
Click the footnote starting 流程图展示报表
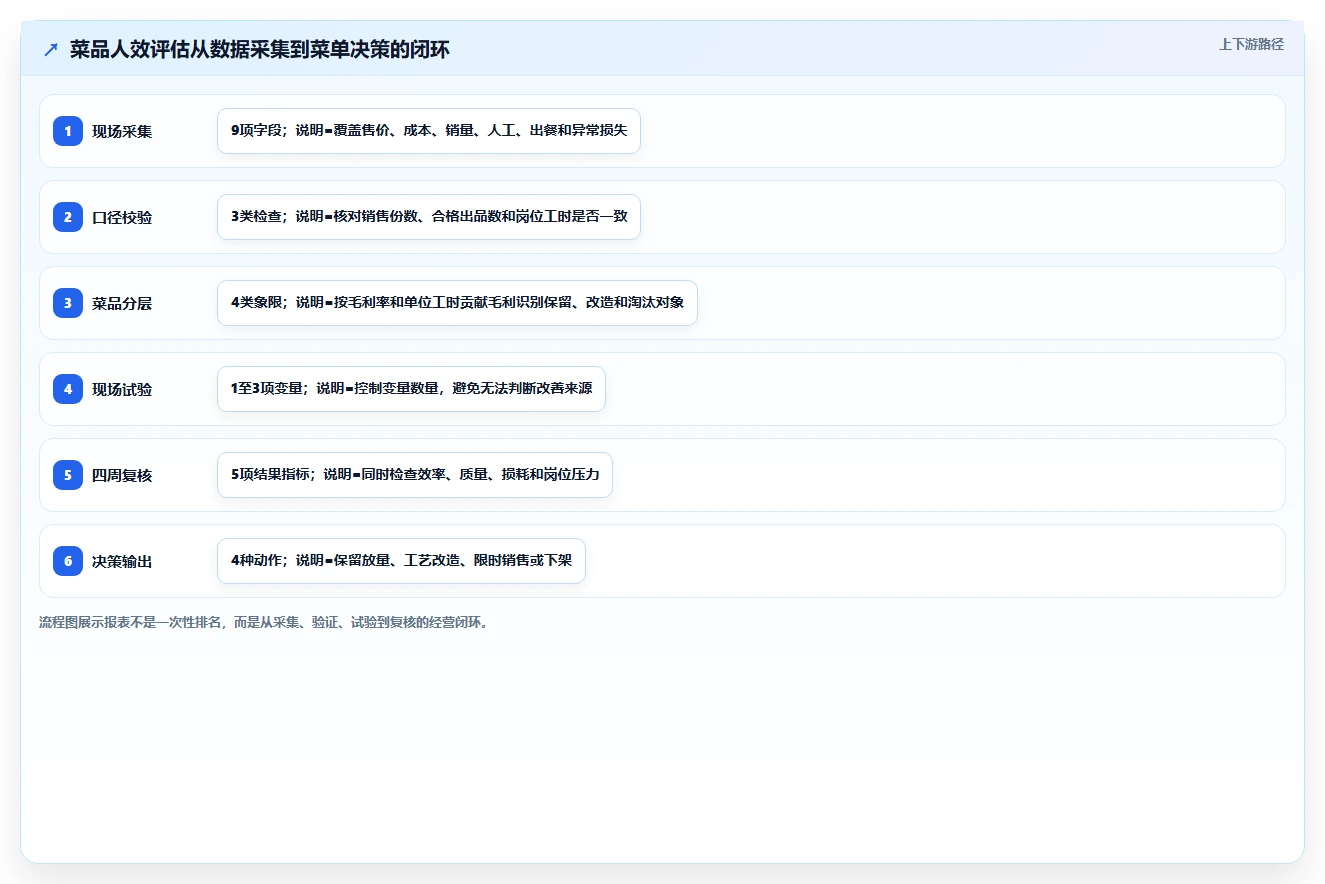tap(264, 622)
